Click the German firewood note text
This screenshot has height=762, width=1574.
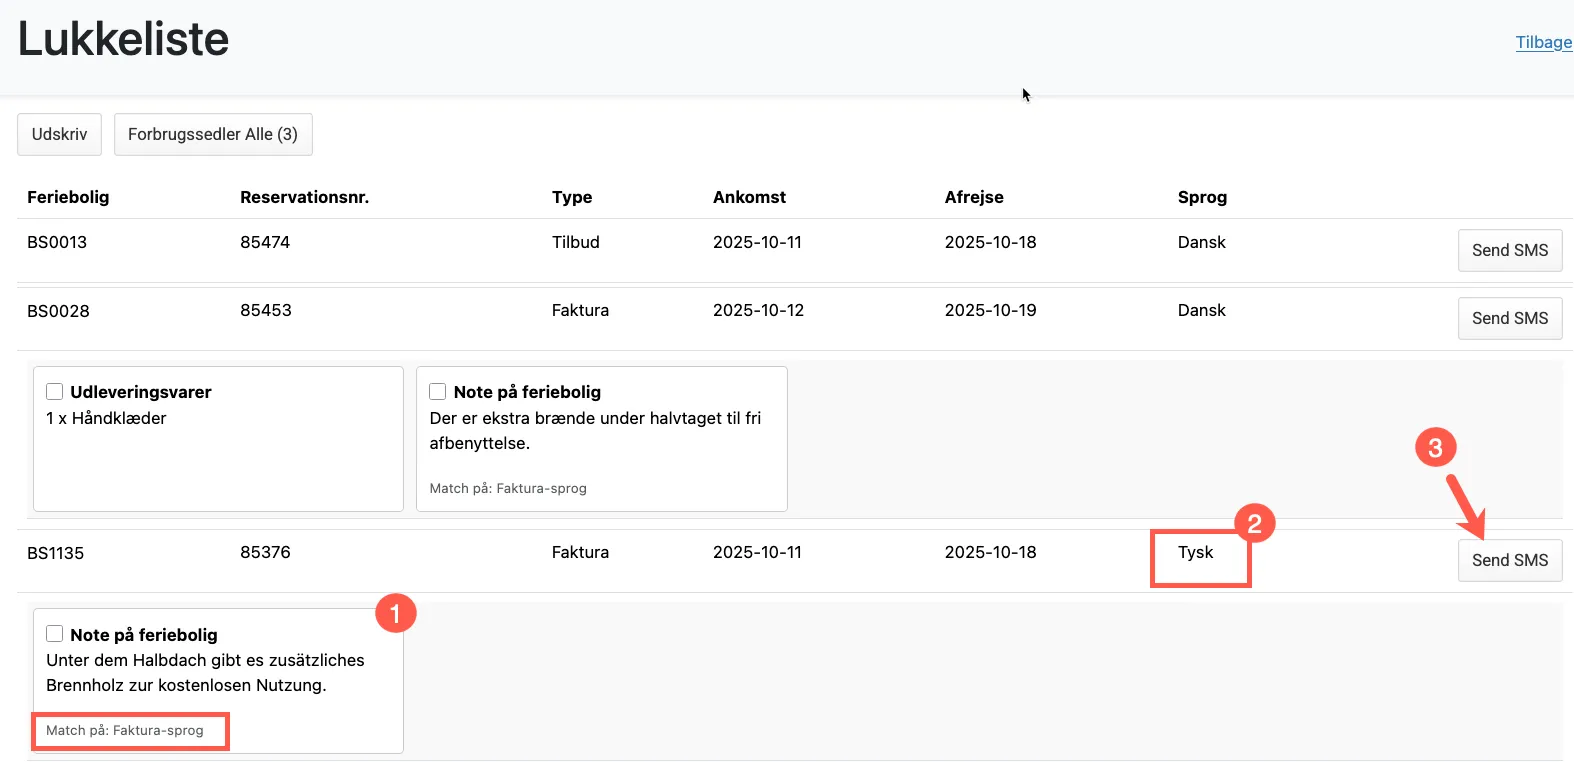[x=205, y=672]
